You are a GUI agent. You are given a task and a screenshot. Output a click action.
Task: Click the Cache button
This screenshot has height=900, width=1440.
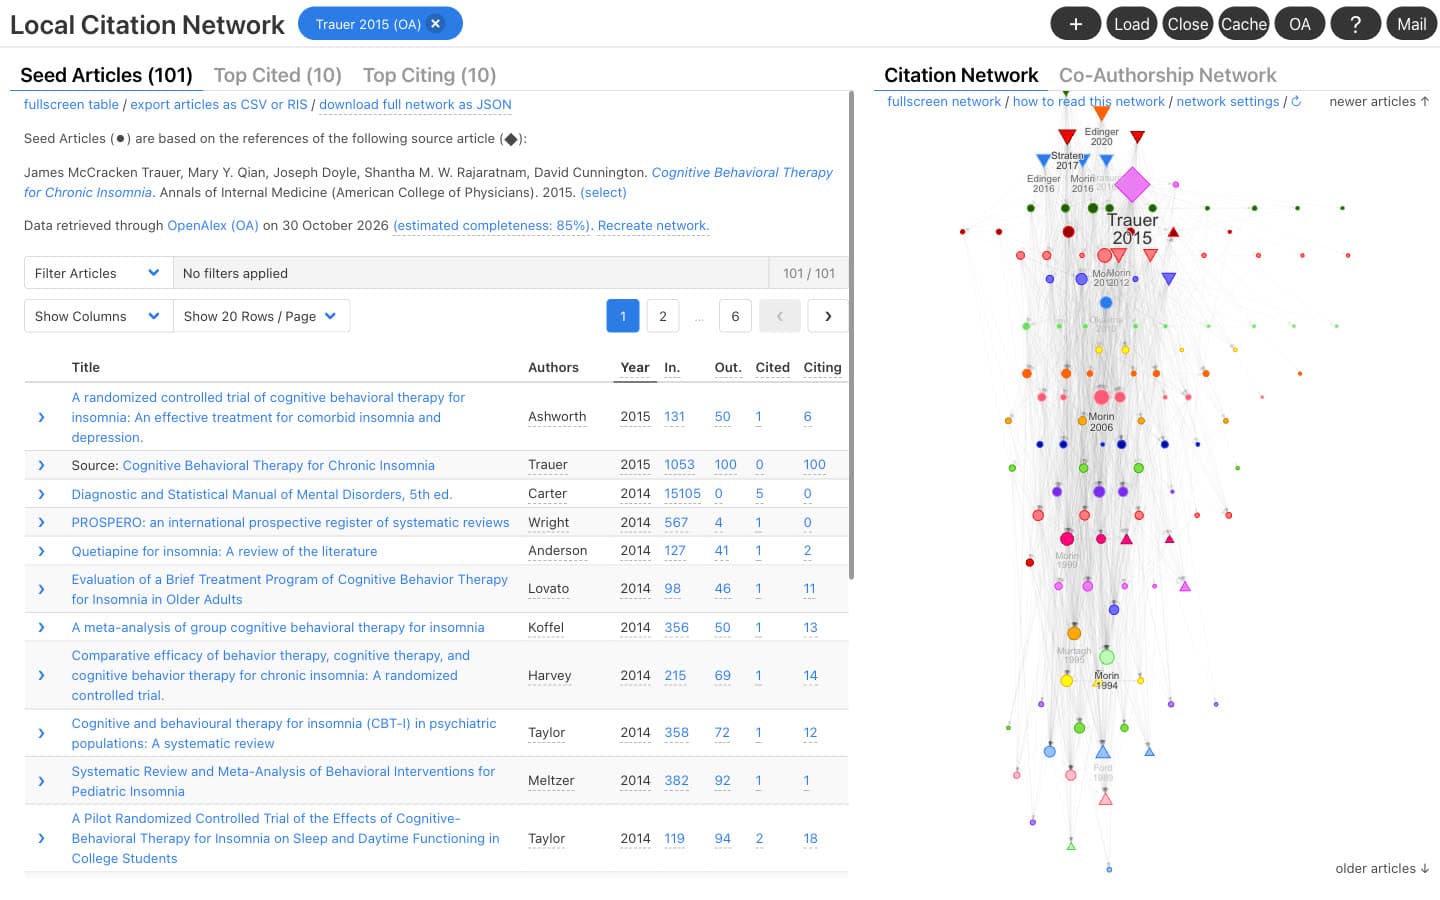[1244, 24]
